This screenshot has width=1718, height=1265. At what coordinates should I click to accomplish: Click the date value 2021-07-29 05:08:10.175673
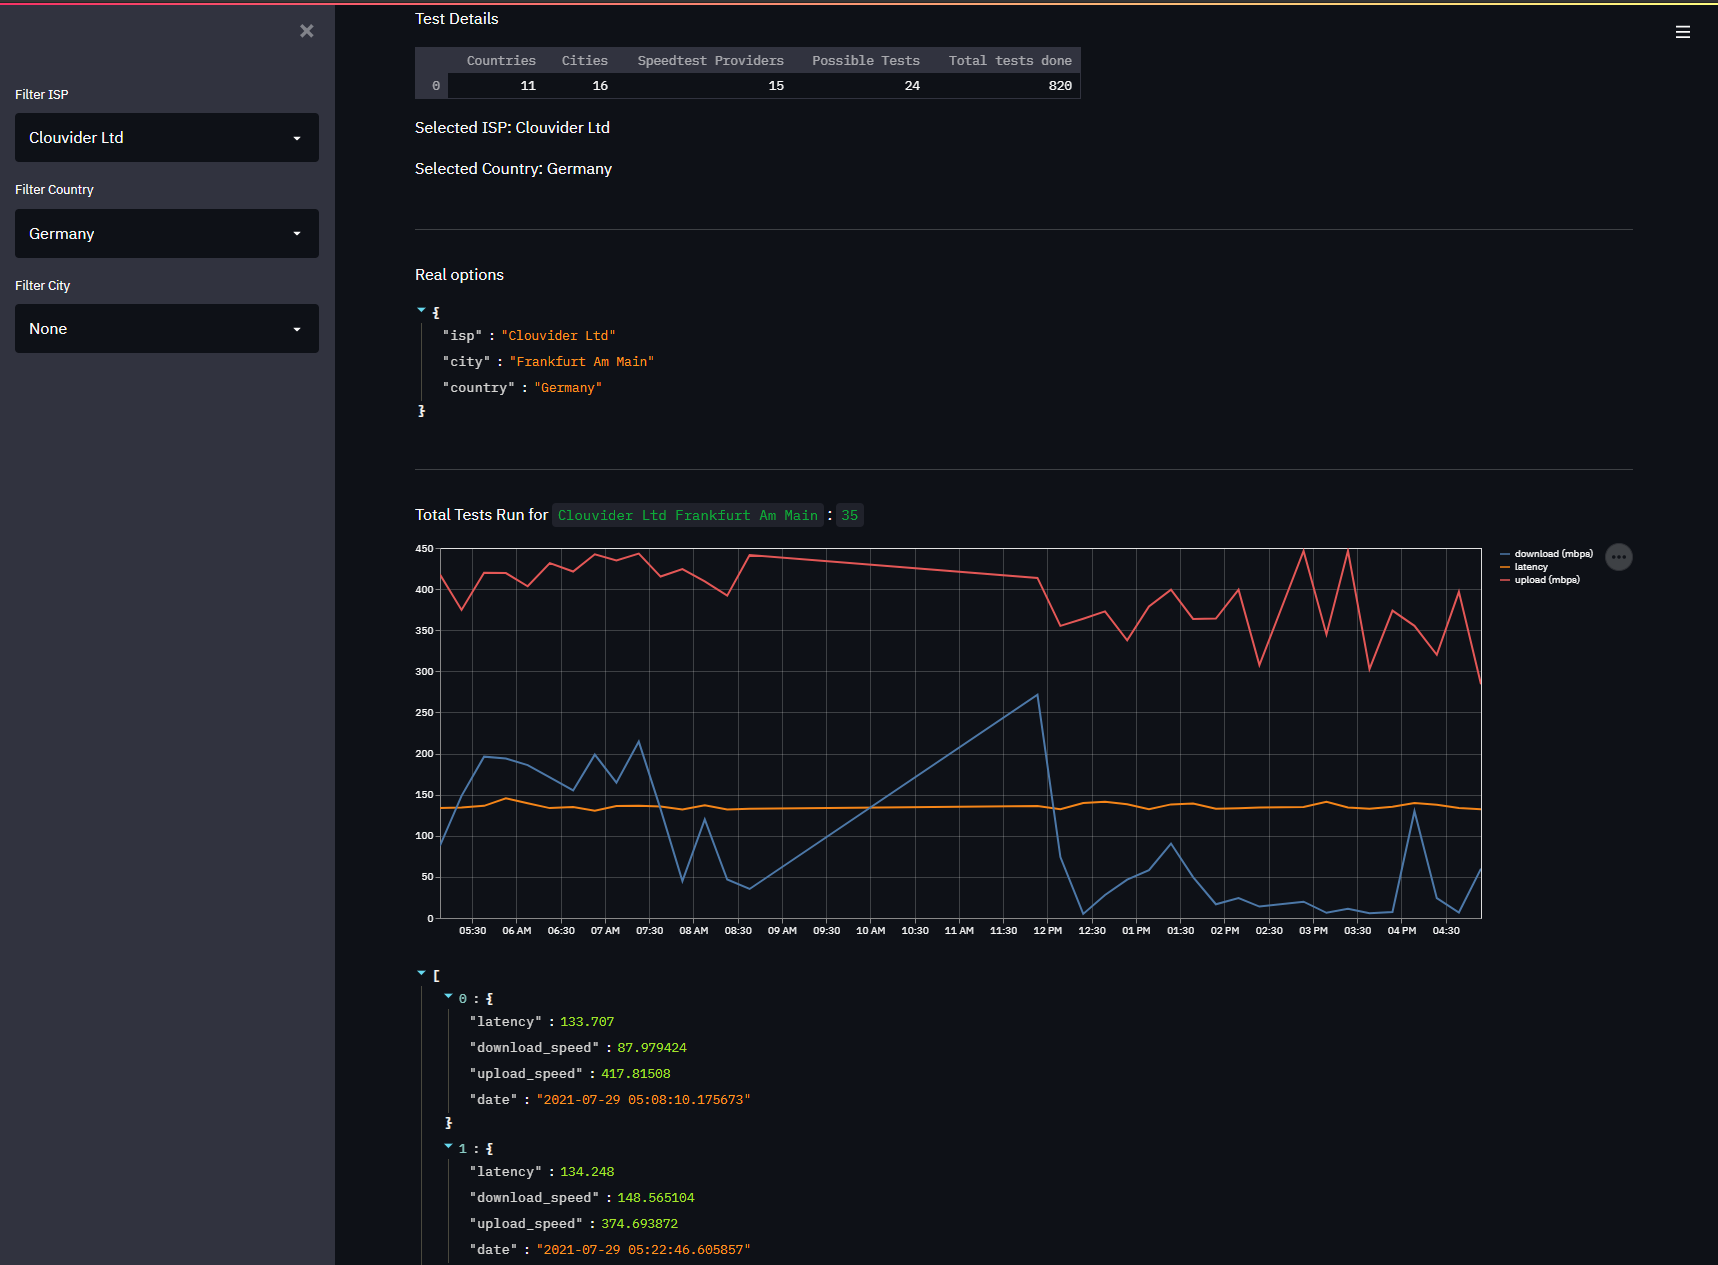[x=644, y=1100]
